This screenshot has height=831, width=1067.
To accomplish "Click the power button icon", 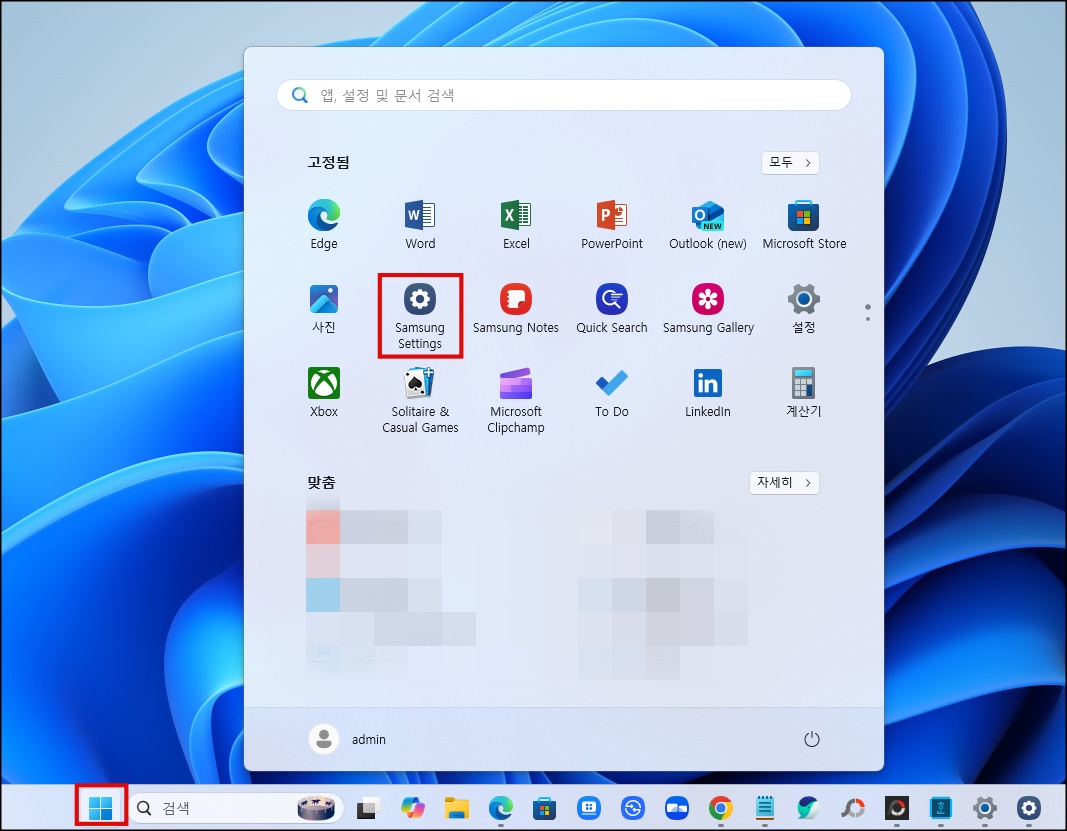I will click(811, 739).
